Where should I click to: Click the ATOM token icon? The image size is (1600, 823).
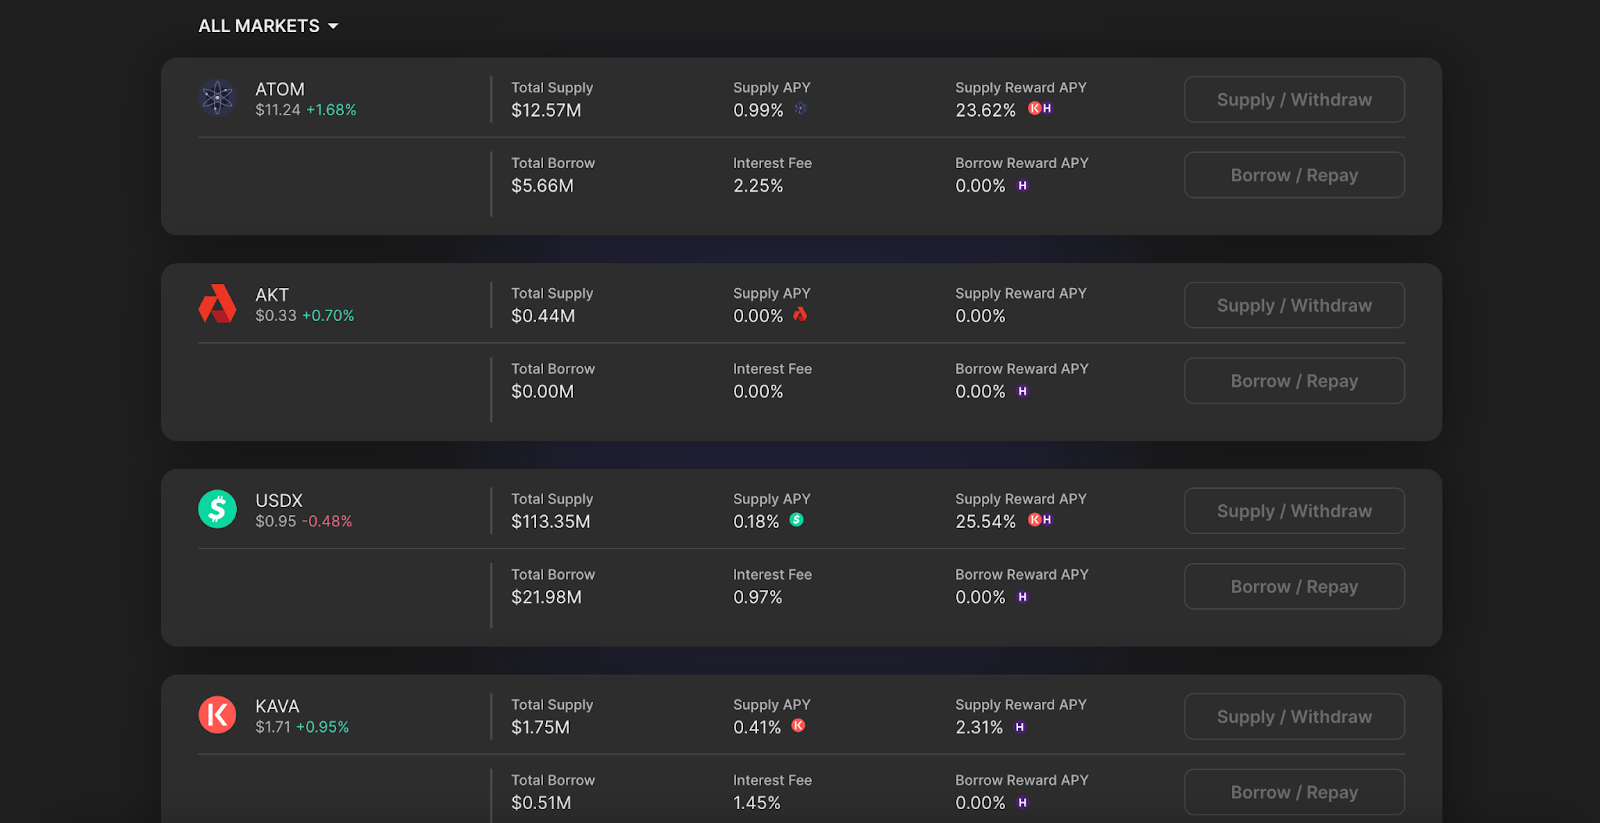217,98
